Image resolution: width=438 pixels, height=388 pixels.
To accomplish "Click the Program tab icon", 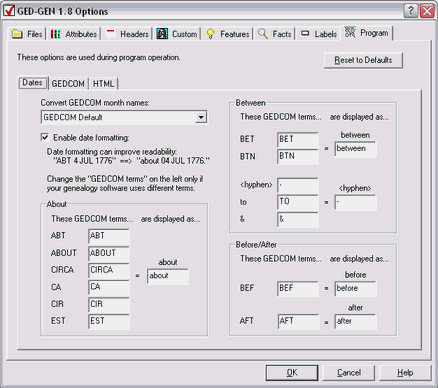I will 350,32.
